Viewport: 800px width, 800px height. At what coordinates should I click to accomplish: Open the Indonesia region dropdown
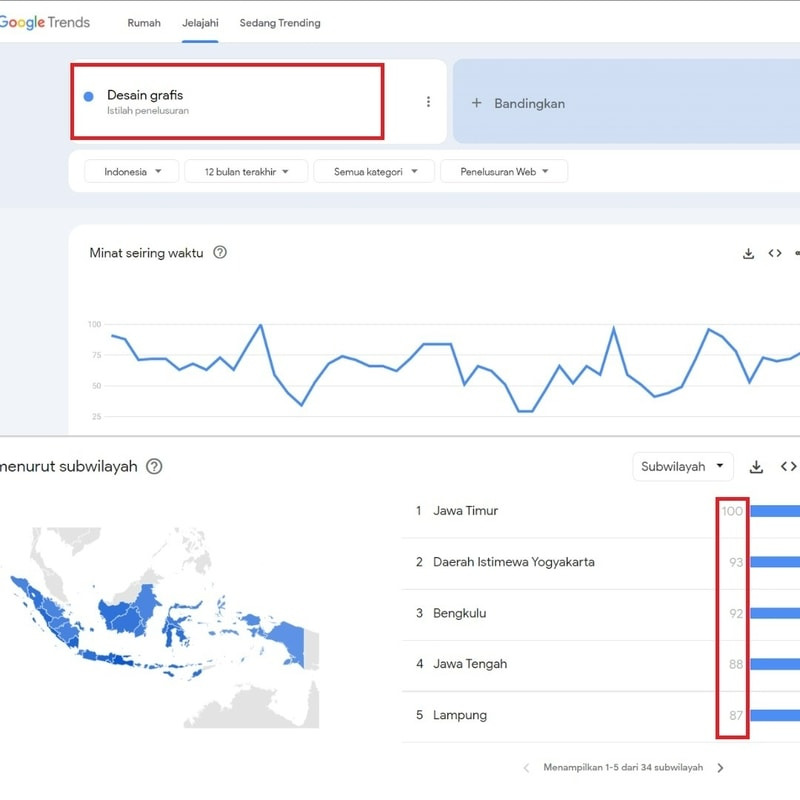(132, 171)
